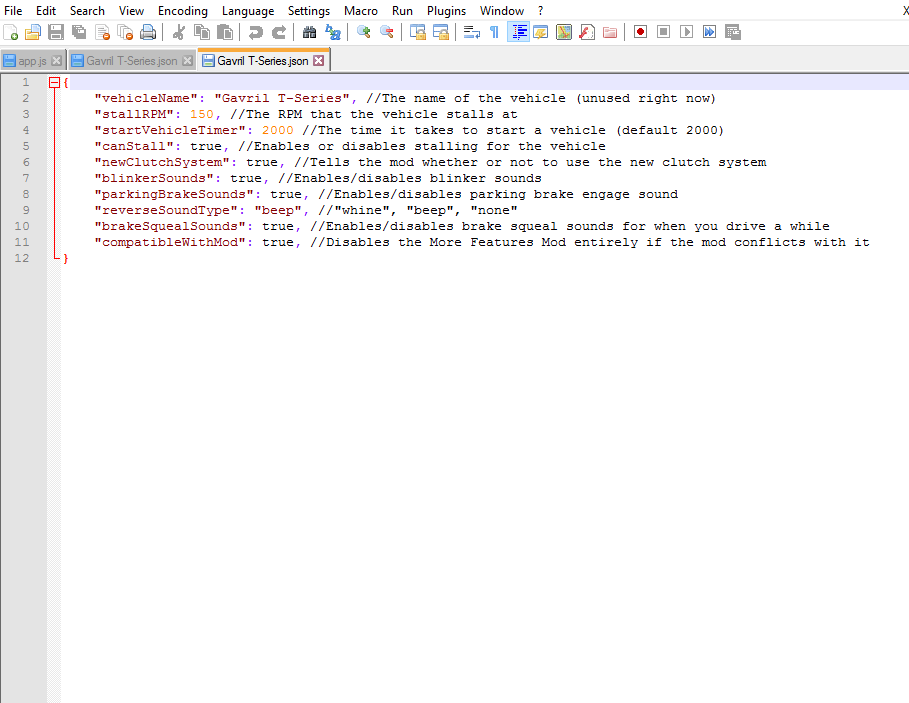The height and width of the screenshot is (703, 909).
Task: Click the Save All icon
Action: [79, 32]
